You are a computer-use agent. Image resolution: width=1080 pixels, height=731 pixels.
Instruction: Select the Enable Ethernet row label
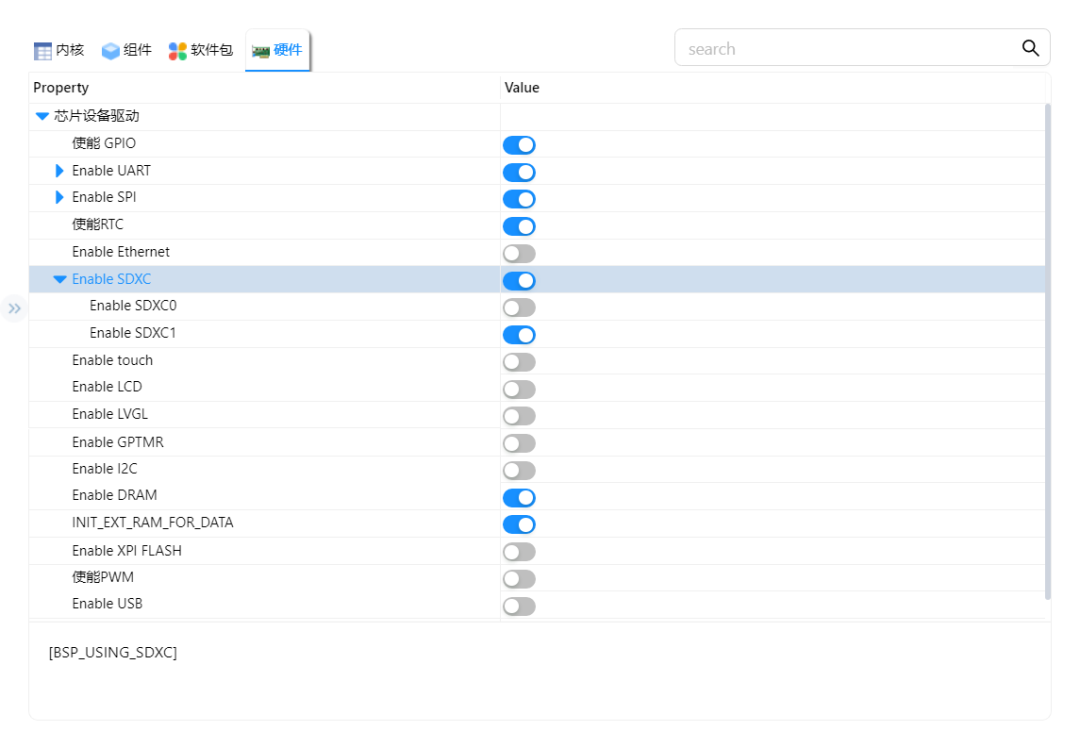click(x=121, y=251)
